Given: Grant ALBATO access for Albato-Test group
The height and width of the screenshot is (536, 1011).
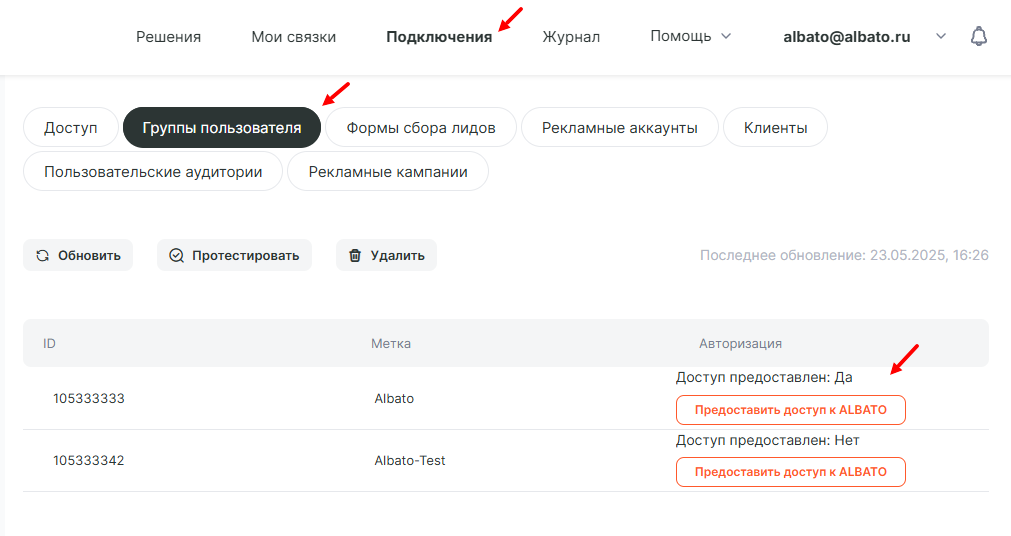Looking at the screenshot, I should [x=790, y=472].
